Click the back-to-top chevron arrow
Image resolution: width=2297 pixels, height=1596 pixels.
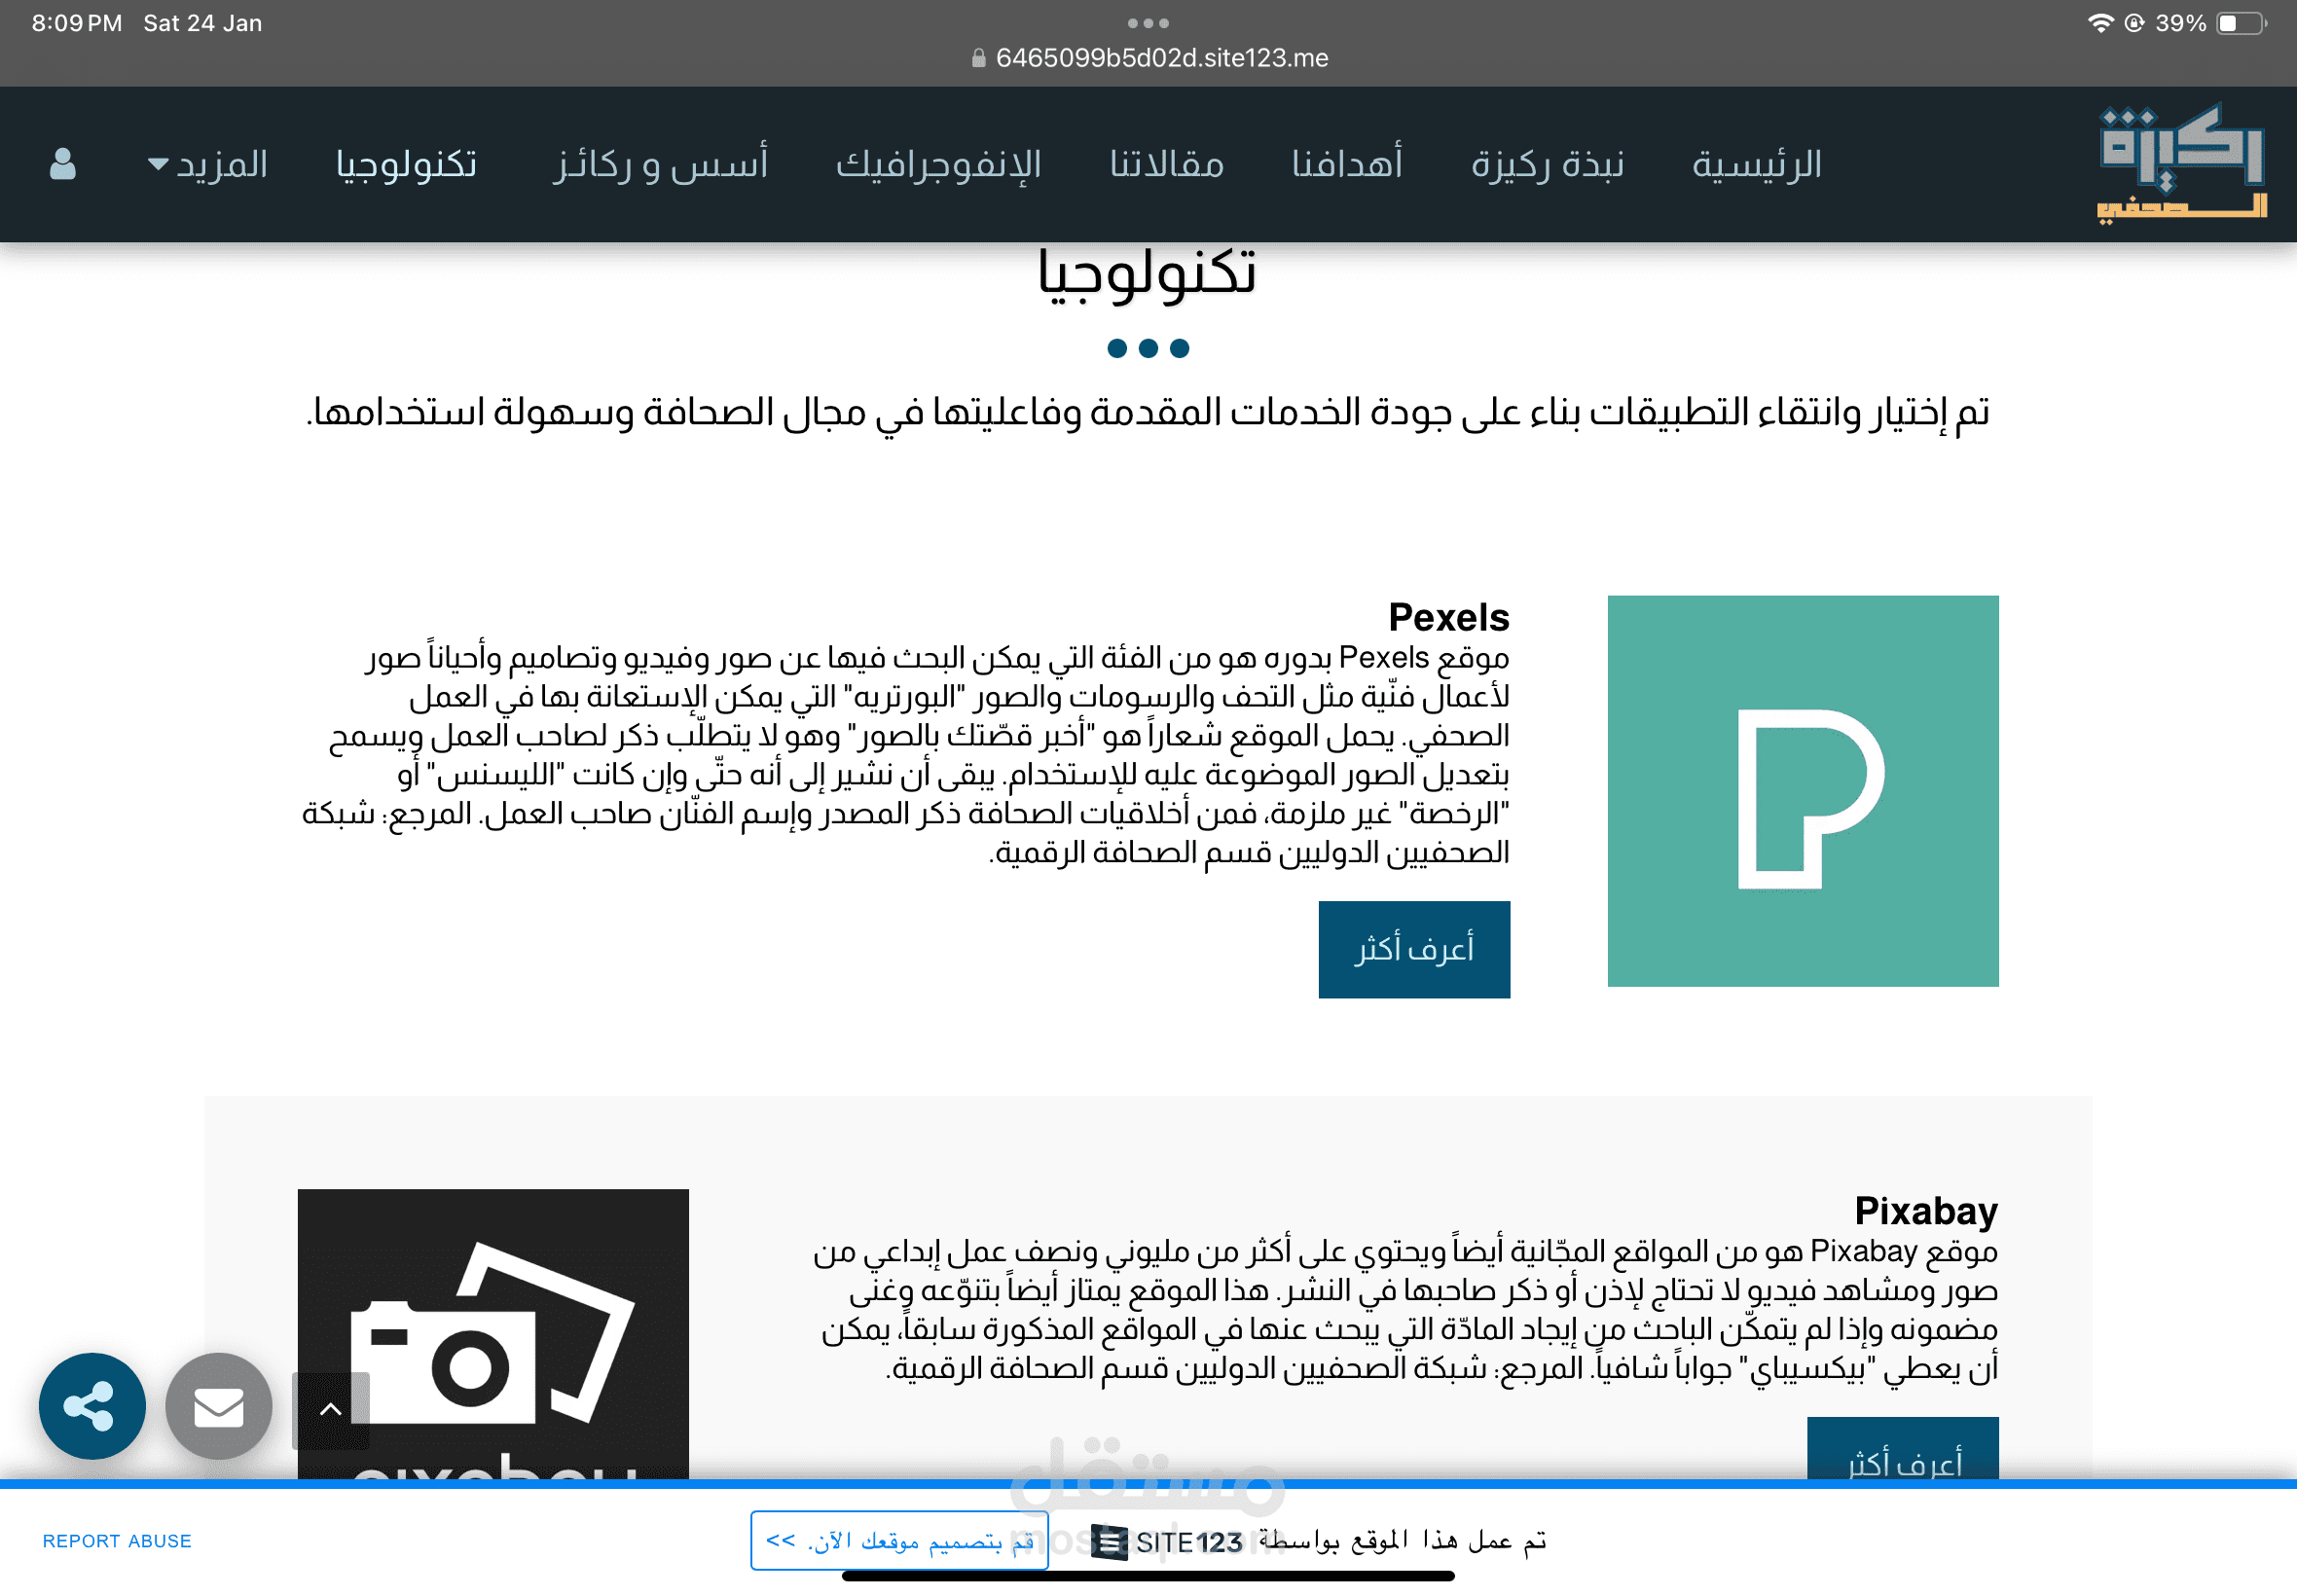(331, 1410)
